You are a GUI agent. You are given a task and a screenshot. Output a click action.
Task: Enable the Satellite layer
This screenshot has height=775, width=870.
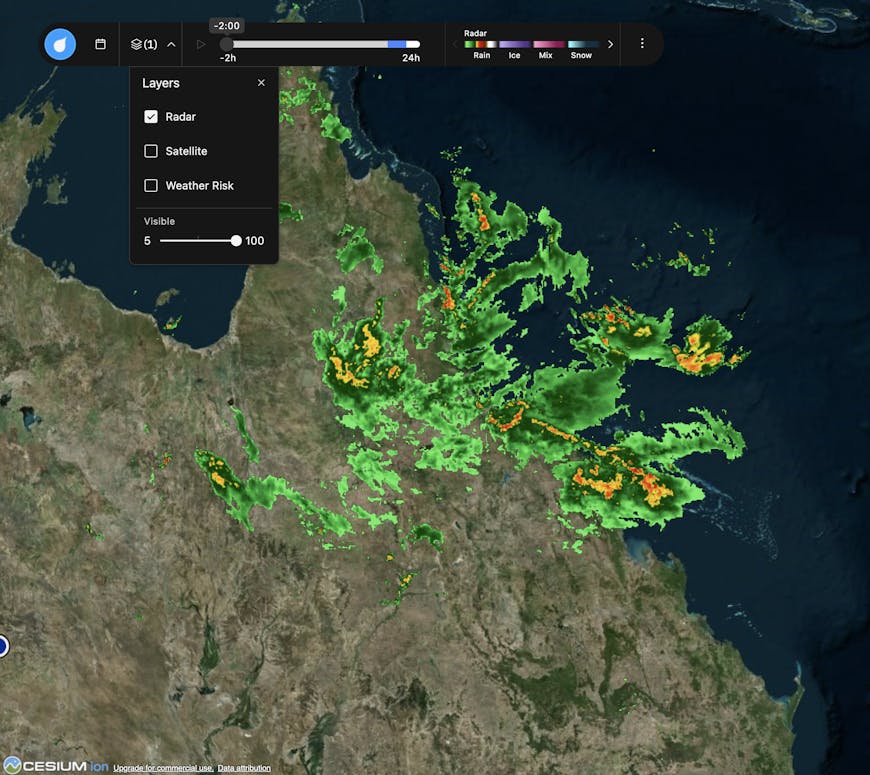tap(150, 151)
